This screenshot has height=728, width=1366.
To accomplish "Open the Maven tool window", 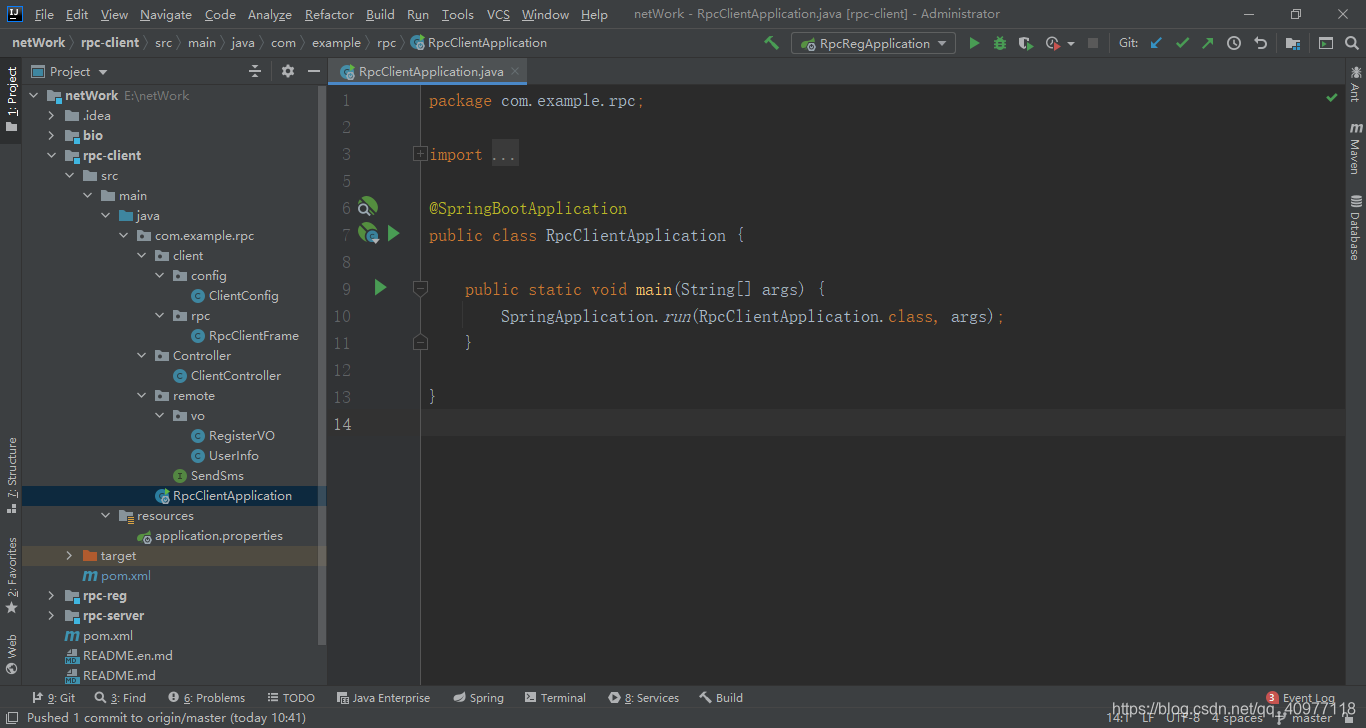I will tap(1355, 148).
